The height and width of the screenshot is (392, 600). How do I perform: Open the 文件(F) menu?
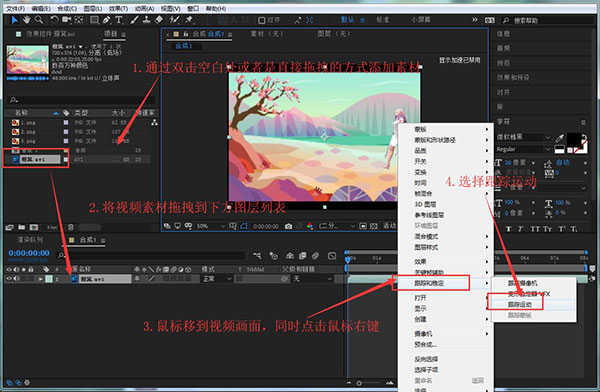tap(15, 8)
